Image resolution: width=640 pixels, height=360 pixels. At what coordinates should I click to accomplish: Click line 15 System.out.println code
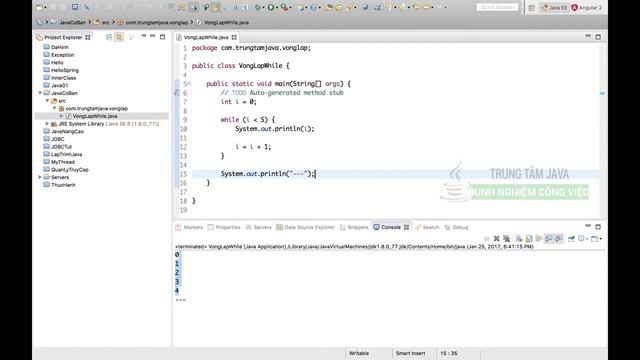point(267,174)
